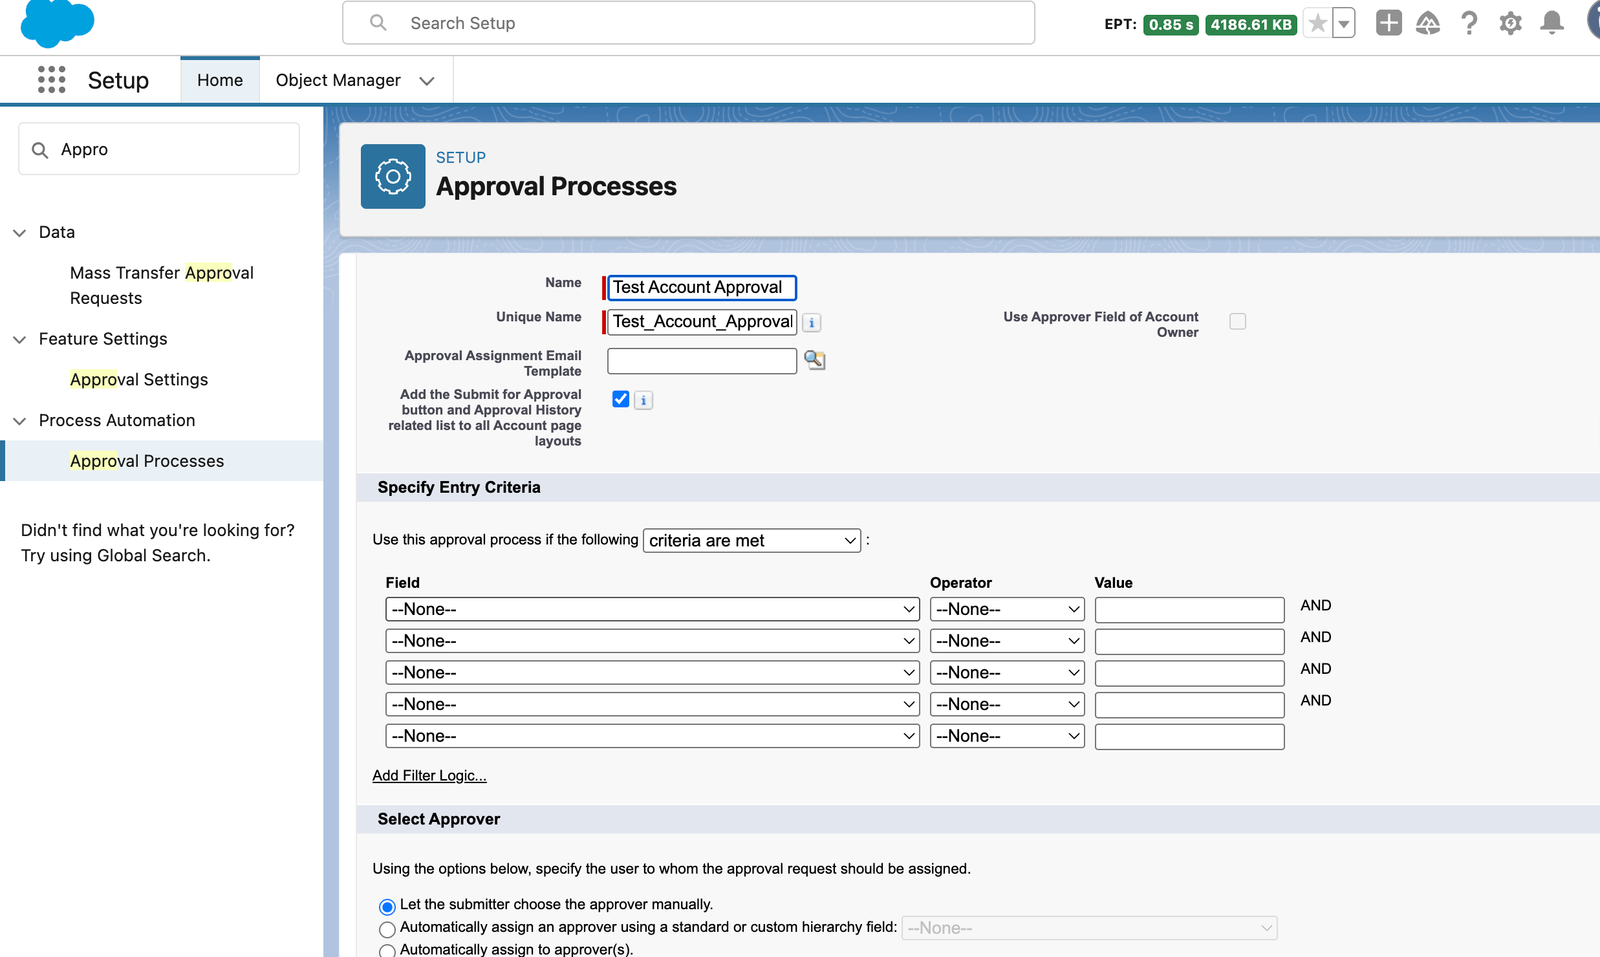Open the fifth row Field dropdown

pos(652,736)
